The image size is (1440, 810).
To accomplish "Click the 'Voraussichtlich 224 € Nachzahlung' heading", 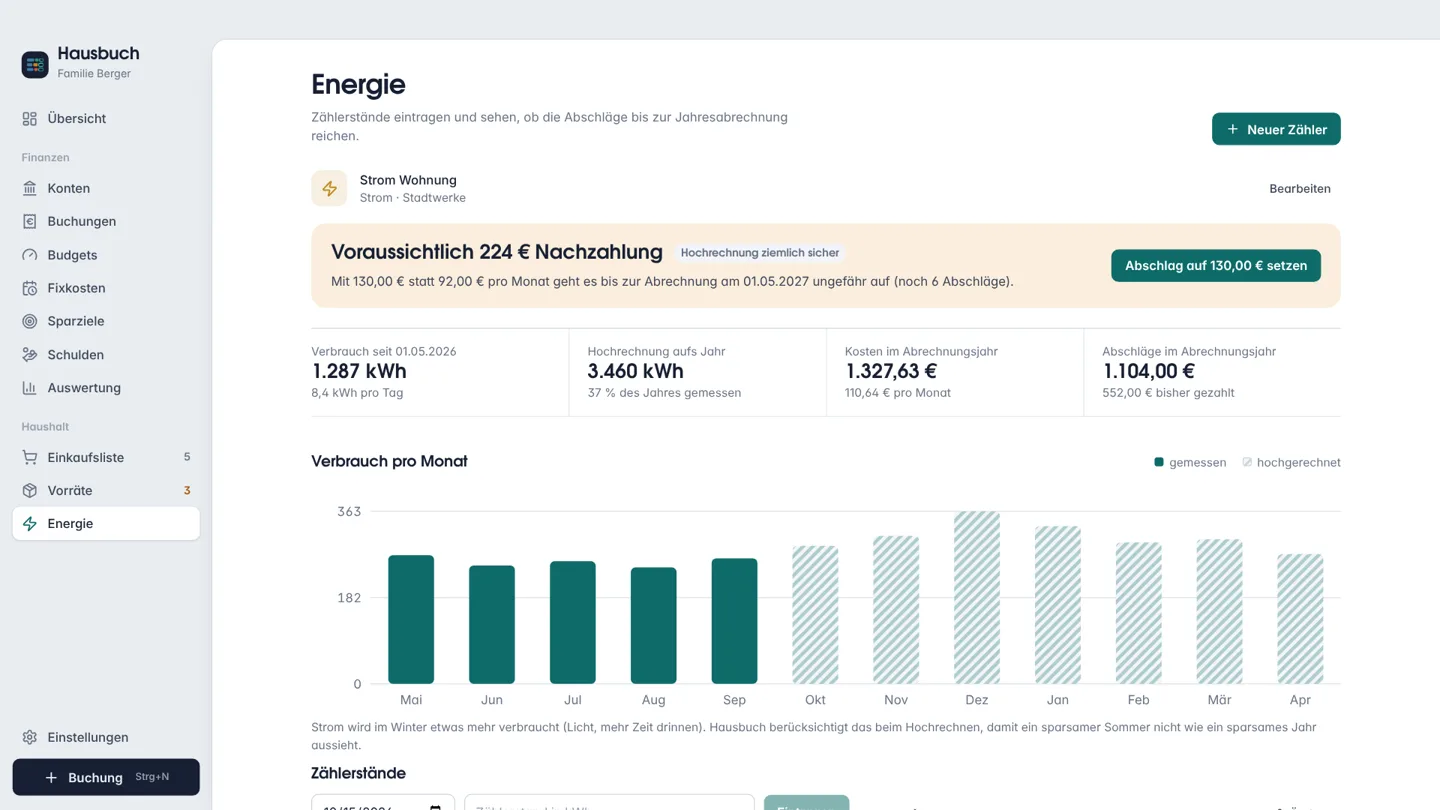I will pos(497,252).
